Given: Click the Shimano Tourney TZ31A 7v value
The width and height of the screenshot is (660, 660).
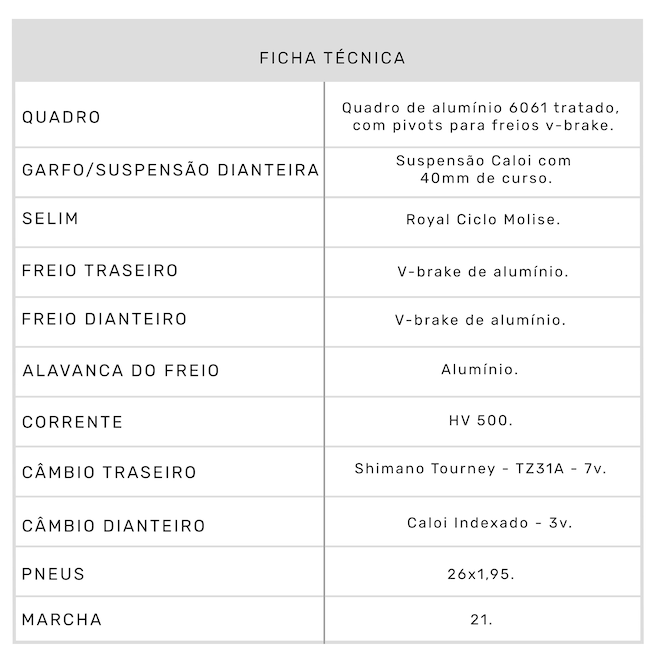Looking at the screenshot, I should click(x=481, y=469).
